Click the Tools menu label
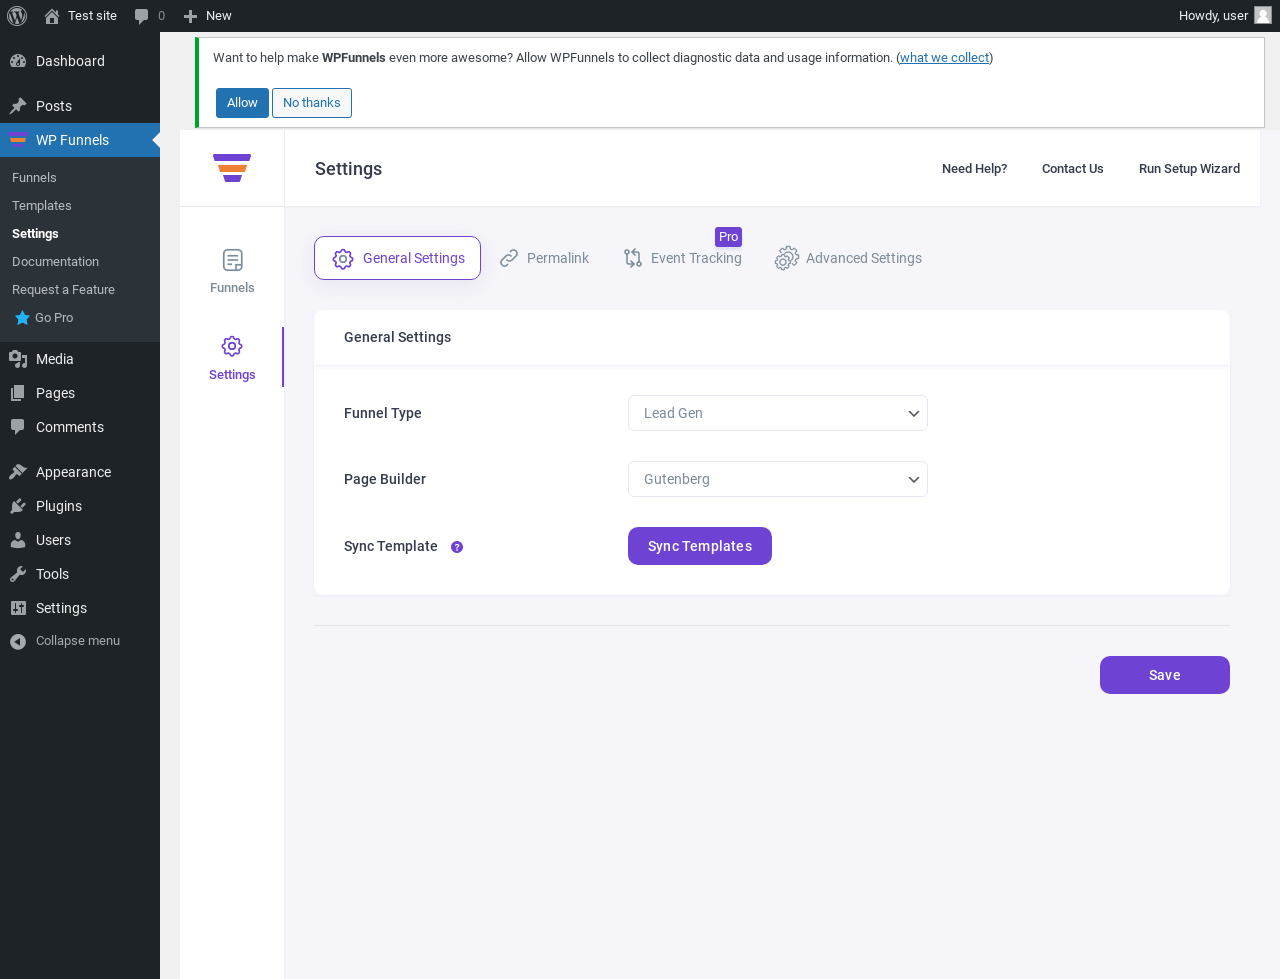Image resolution: width=1280 pixels, height=979 pixels. tap(52, 574)
